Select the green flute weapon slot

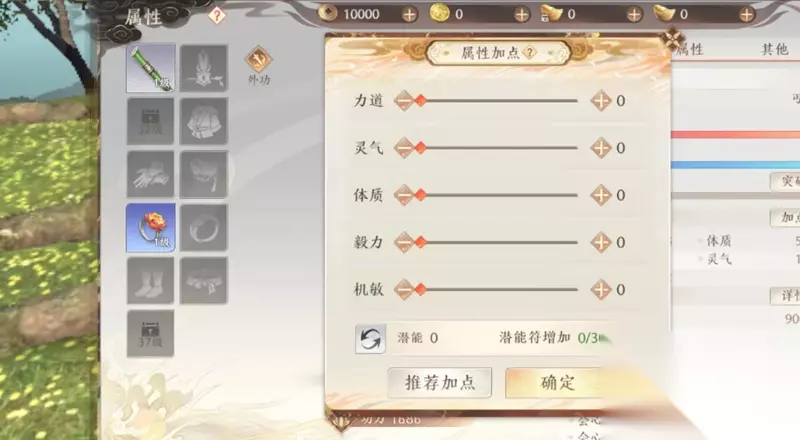(x=151, y=68)
